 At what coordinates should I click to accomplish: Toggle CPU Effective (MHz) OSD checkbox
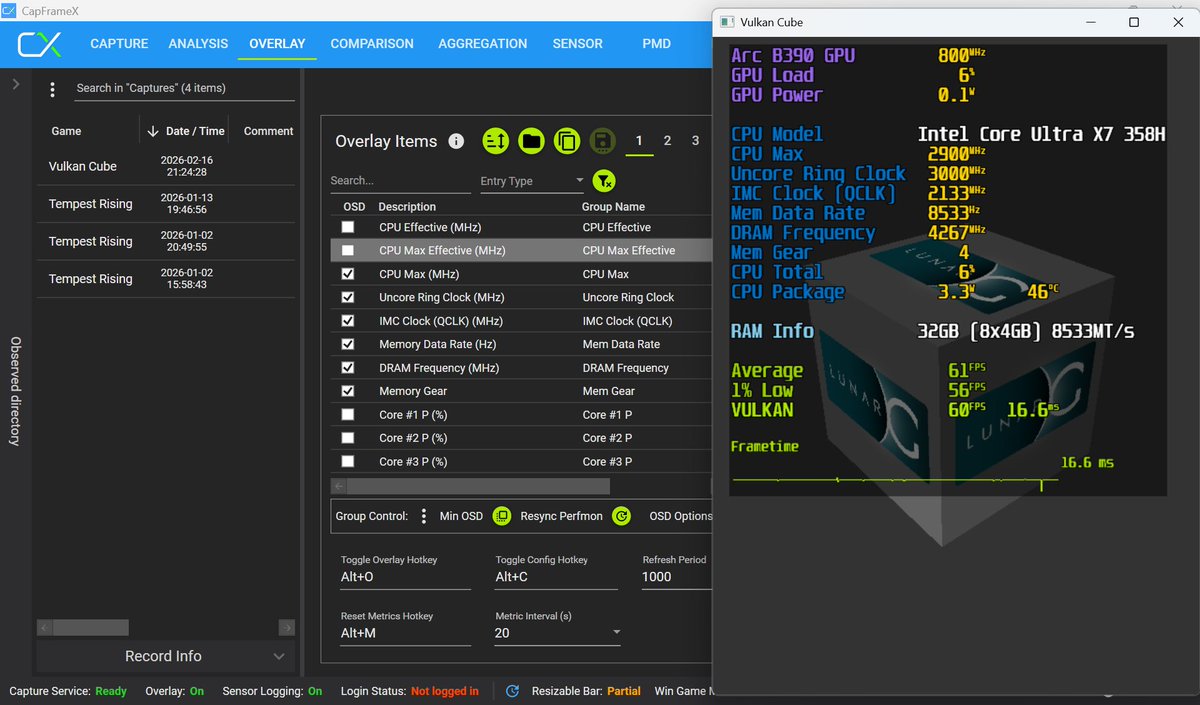[348, 227]
